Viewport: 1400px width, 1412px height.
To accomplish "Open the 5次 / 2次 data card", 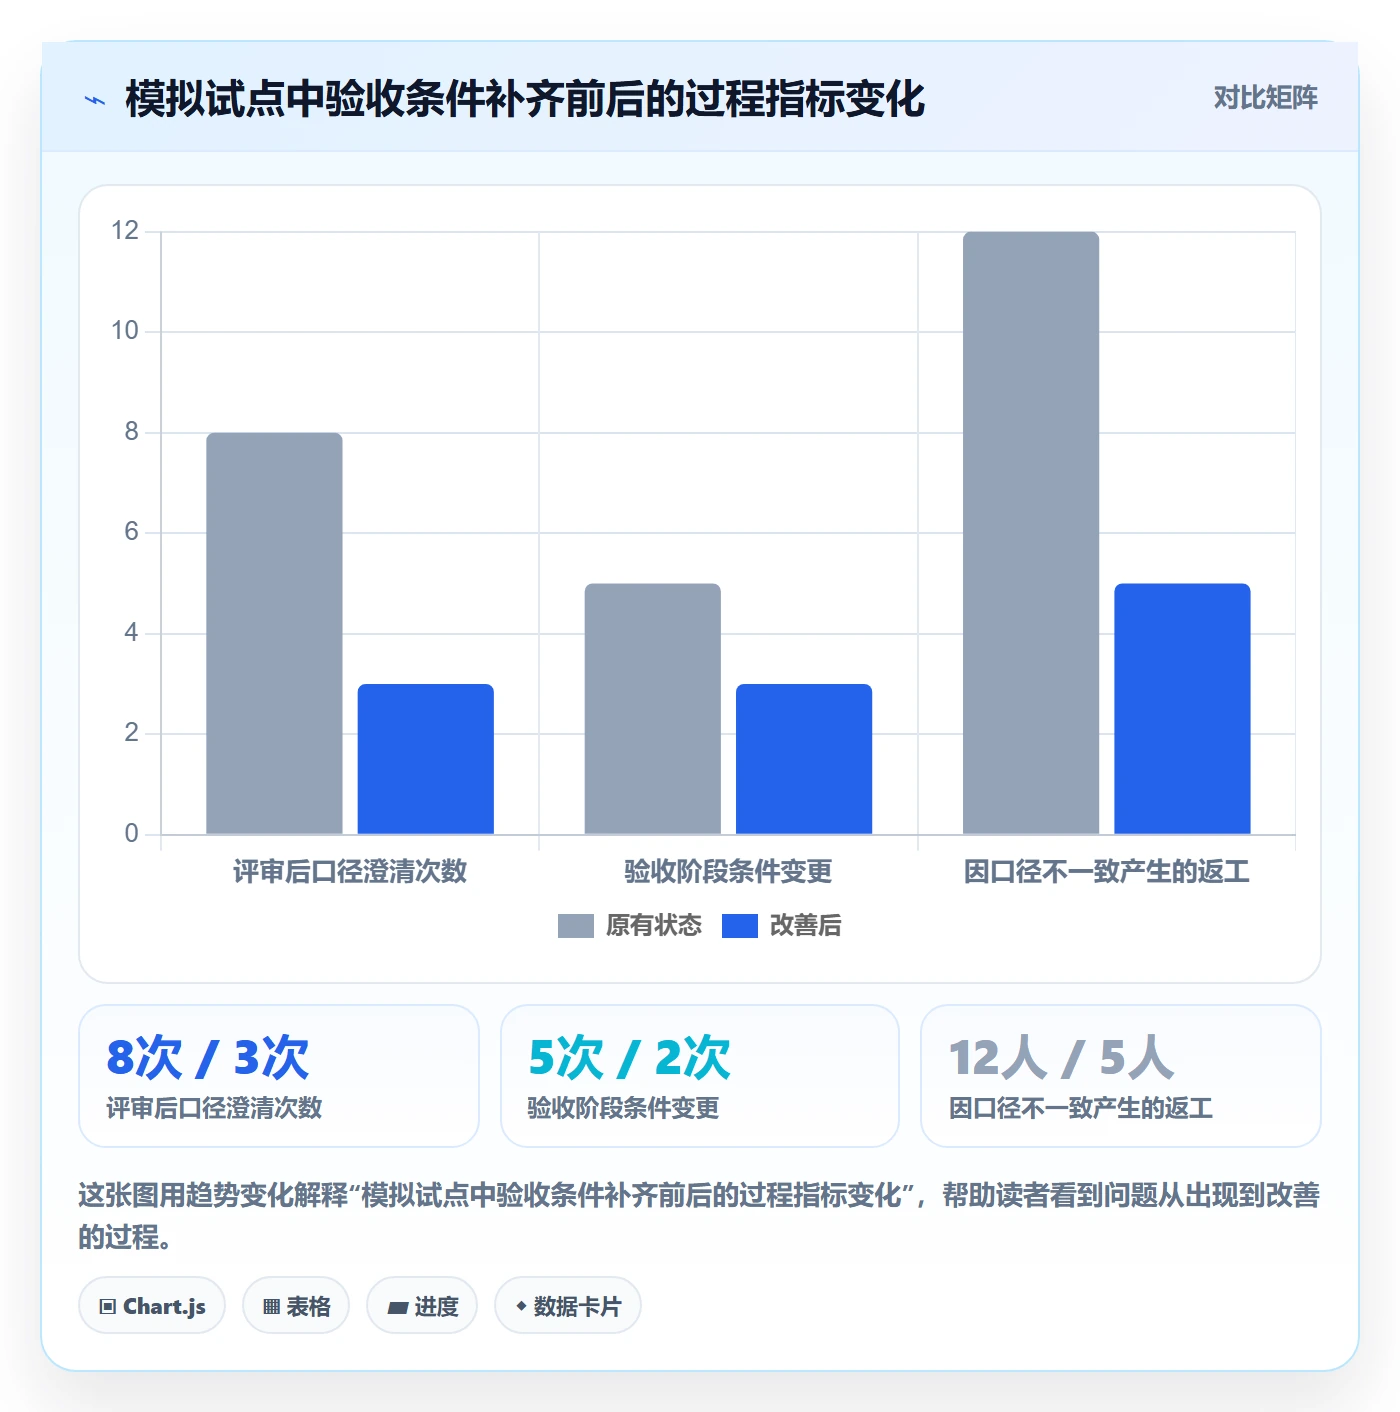I will (x=700, y=1076).
